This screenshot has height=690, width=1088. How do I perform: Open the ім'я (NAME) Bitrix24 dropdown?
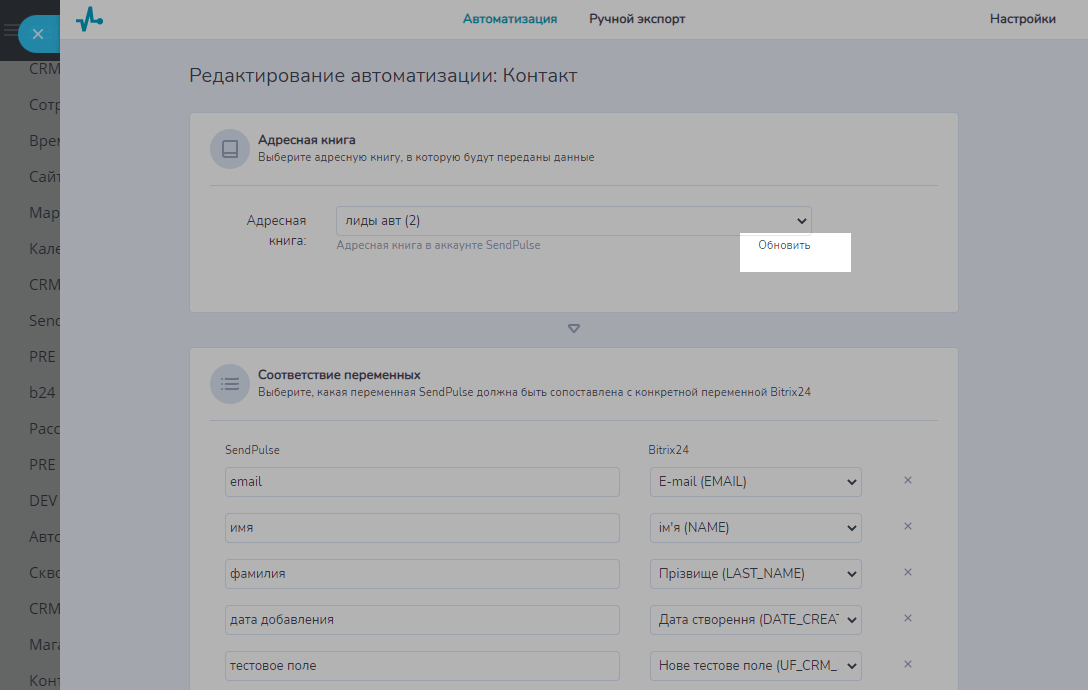click(756, 528)
